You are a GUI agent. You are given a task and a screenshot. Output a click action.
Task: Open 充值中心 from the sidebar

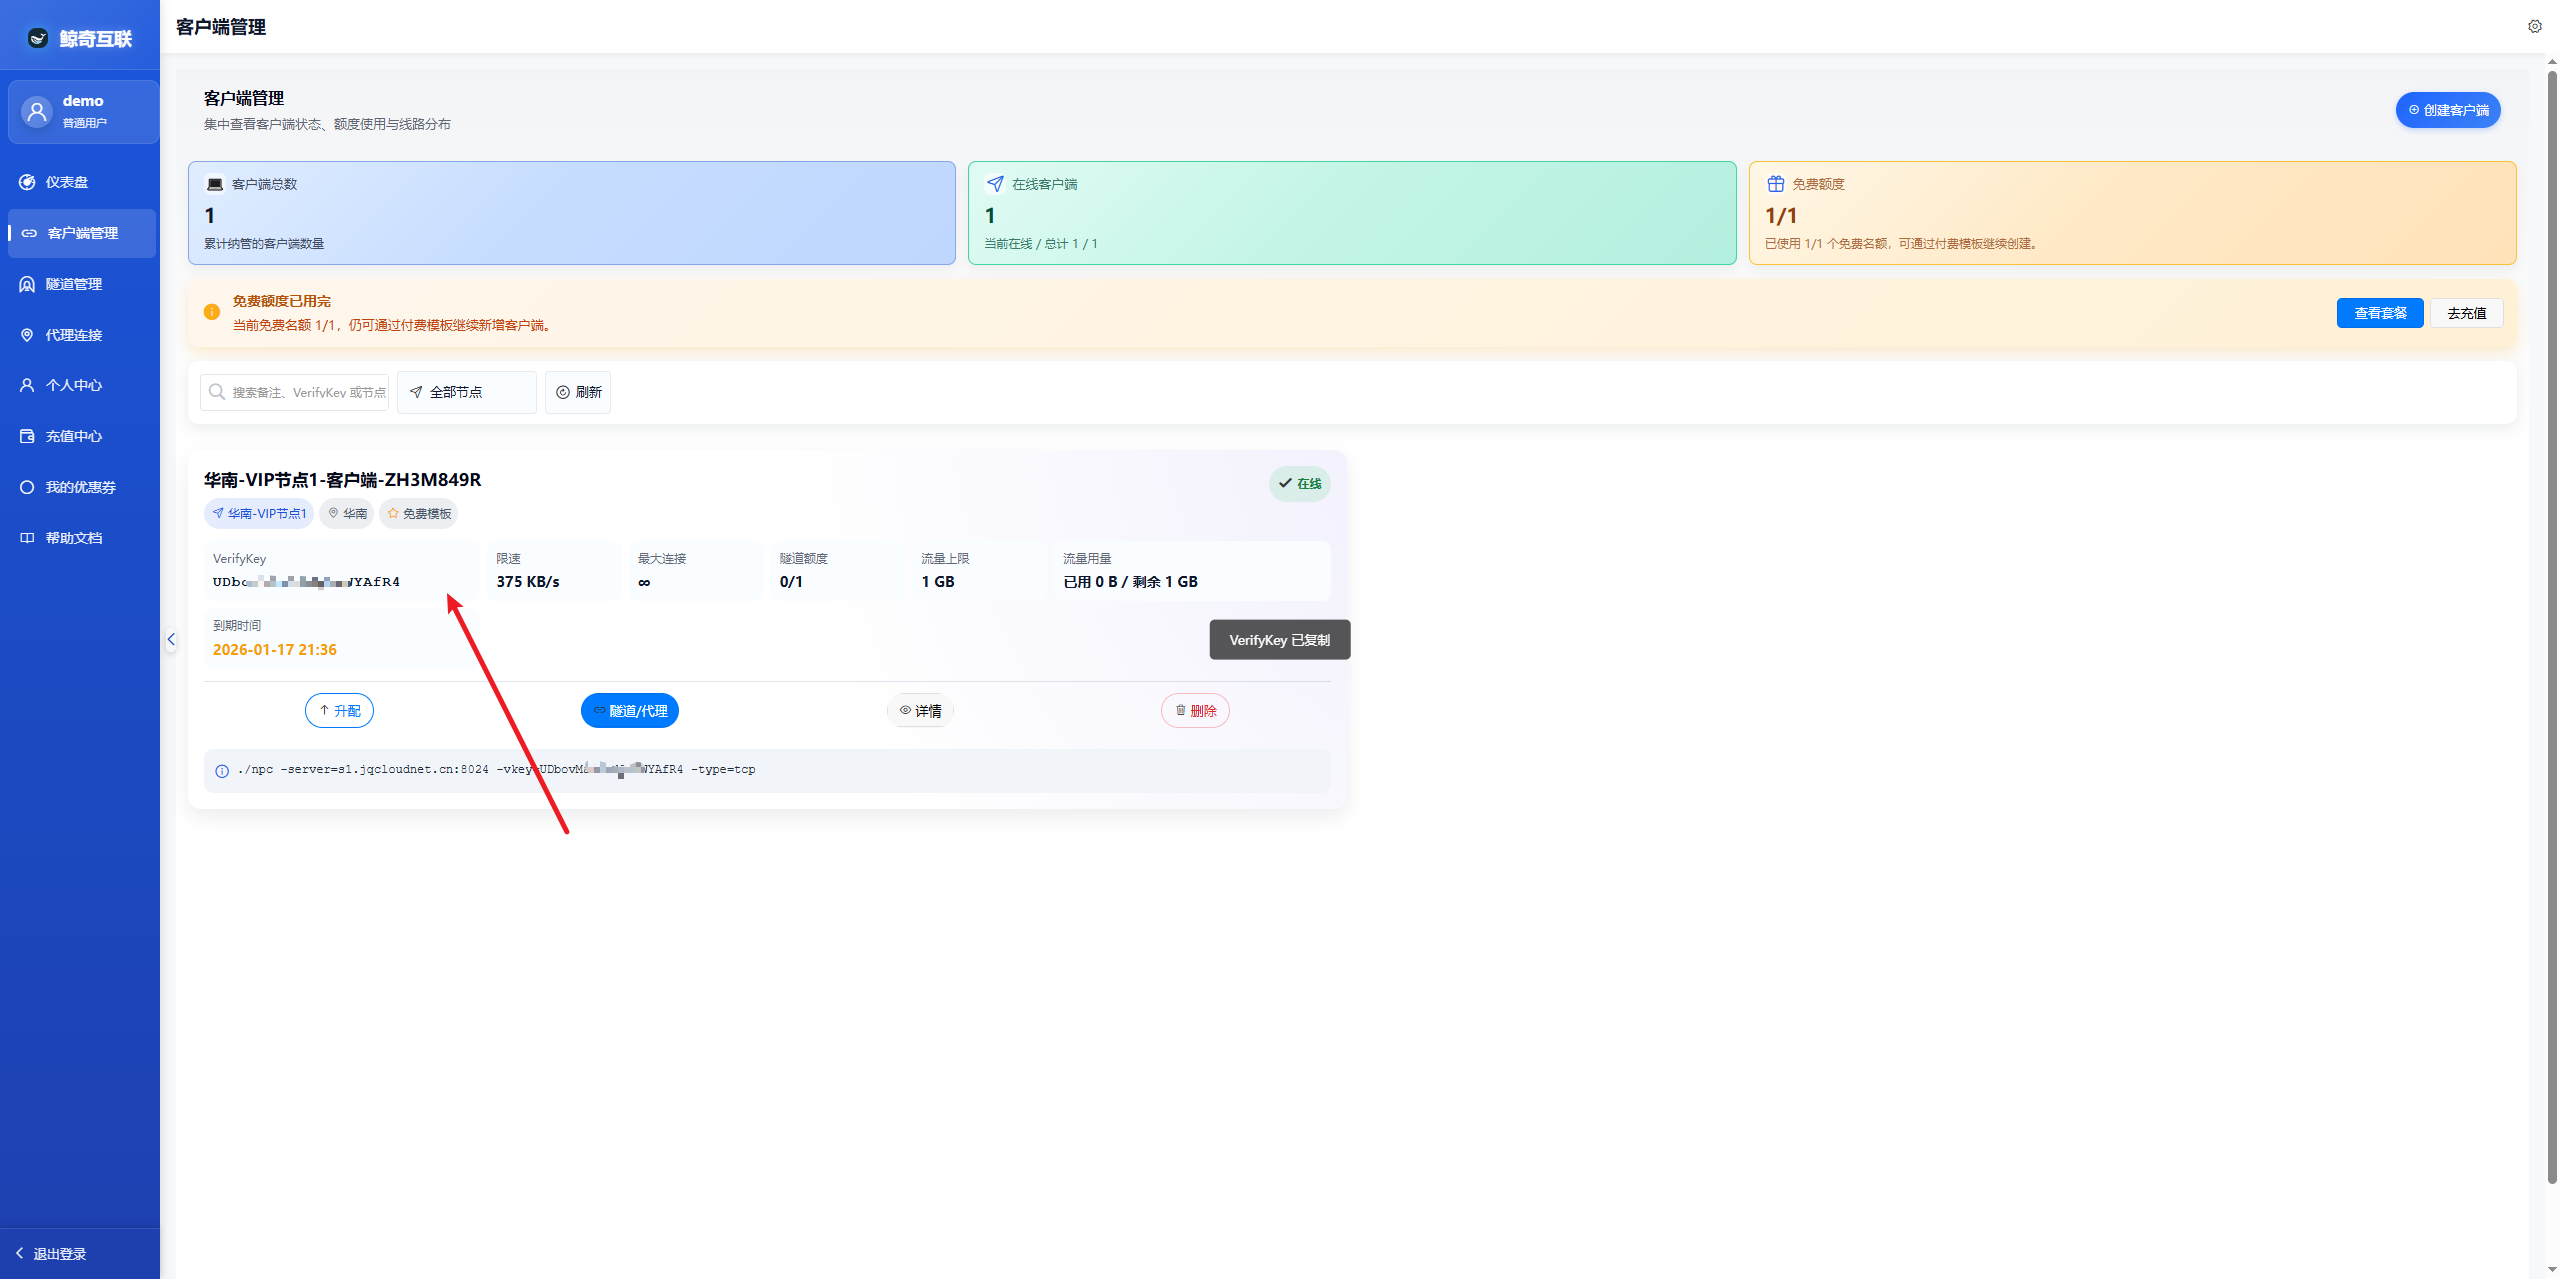point(73,436)
